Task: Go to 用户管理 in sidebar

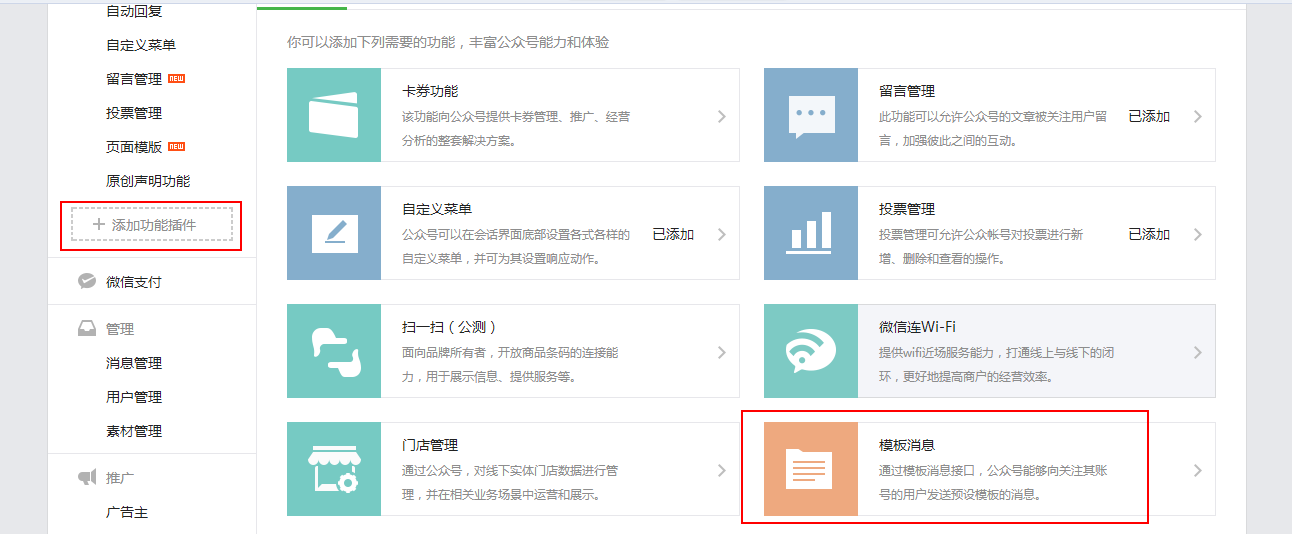Action: (x=134, y=397)
